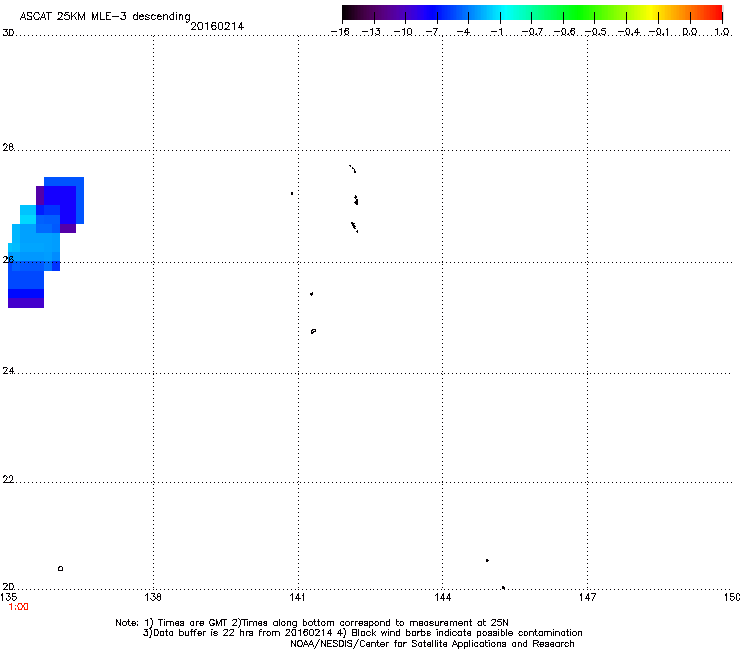Click the -0.6 color scale label
The image size is (740, 650).
coord(564,32)
